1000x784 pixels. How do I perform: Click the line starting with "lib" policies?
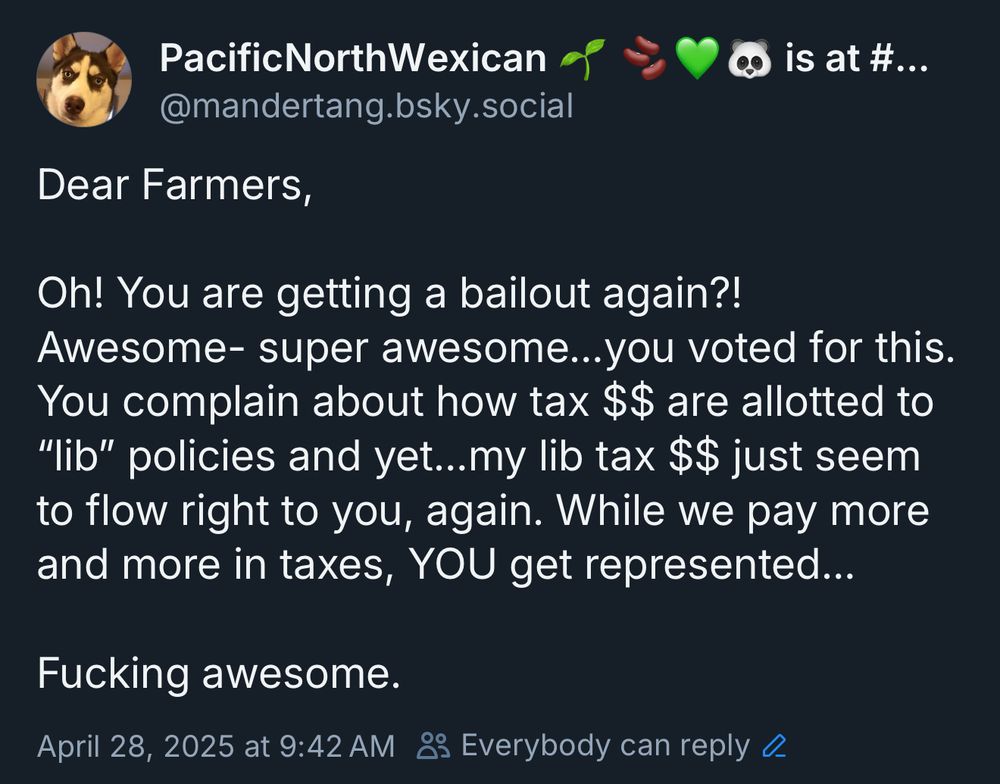point(479,457)
